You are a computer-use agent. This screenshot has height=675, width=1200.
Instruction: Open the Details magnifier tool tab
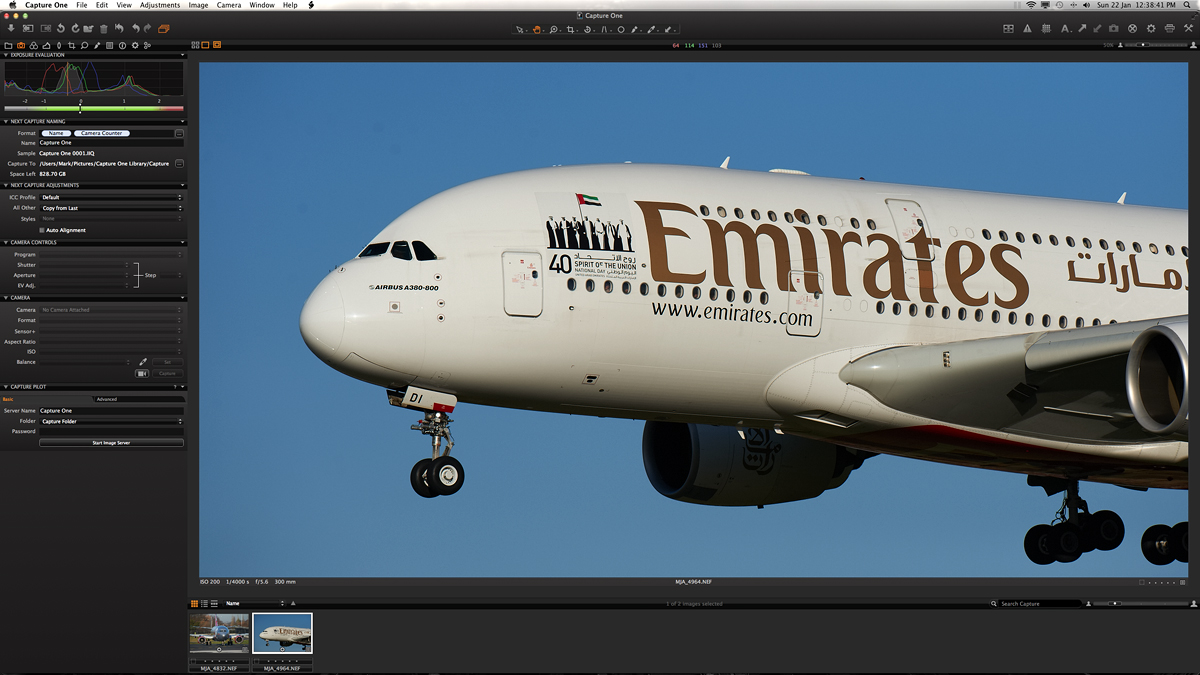(85, 45)
